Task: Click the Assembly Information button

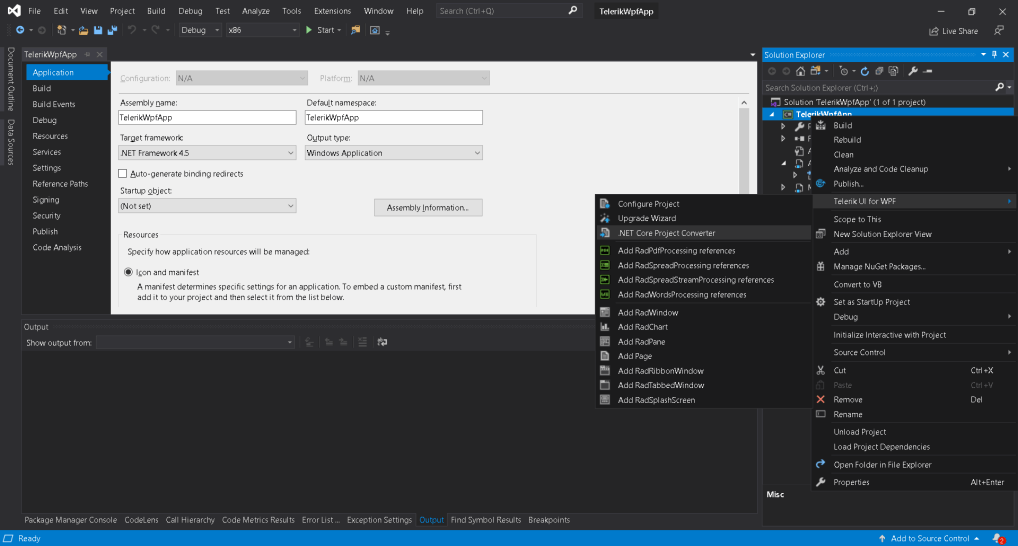Action: (x=428, y=208)
